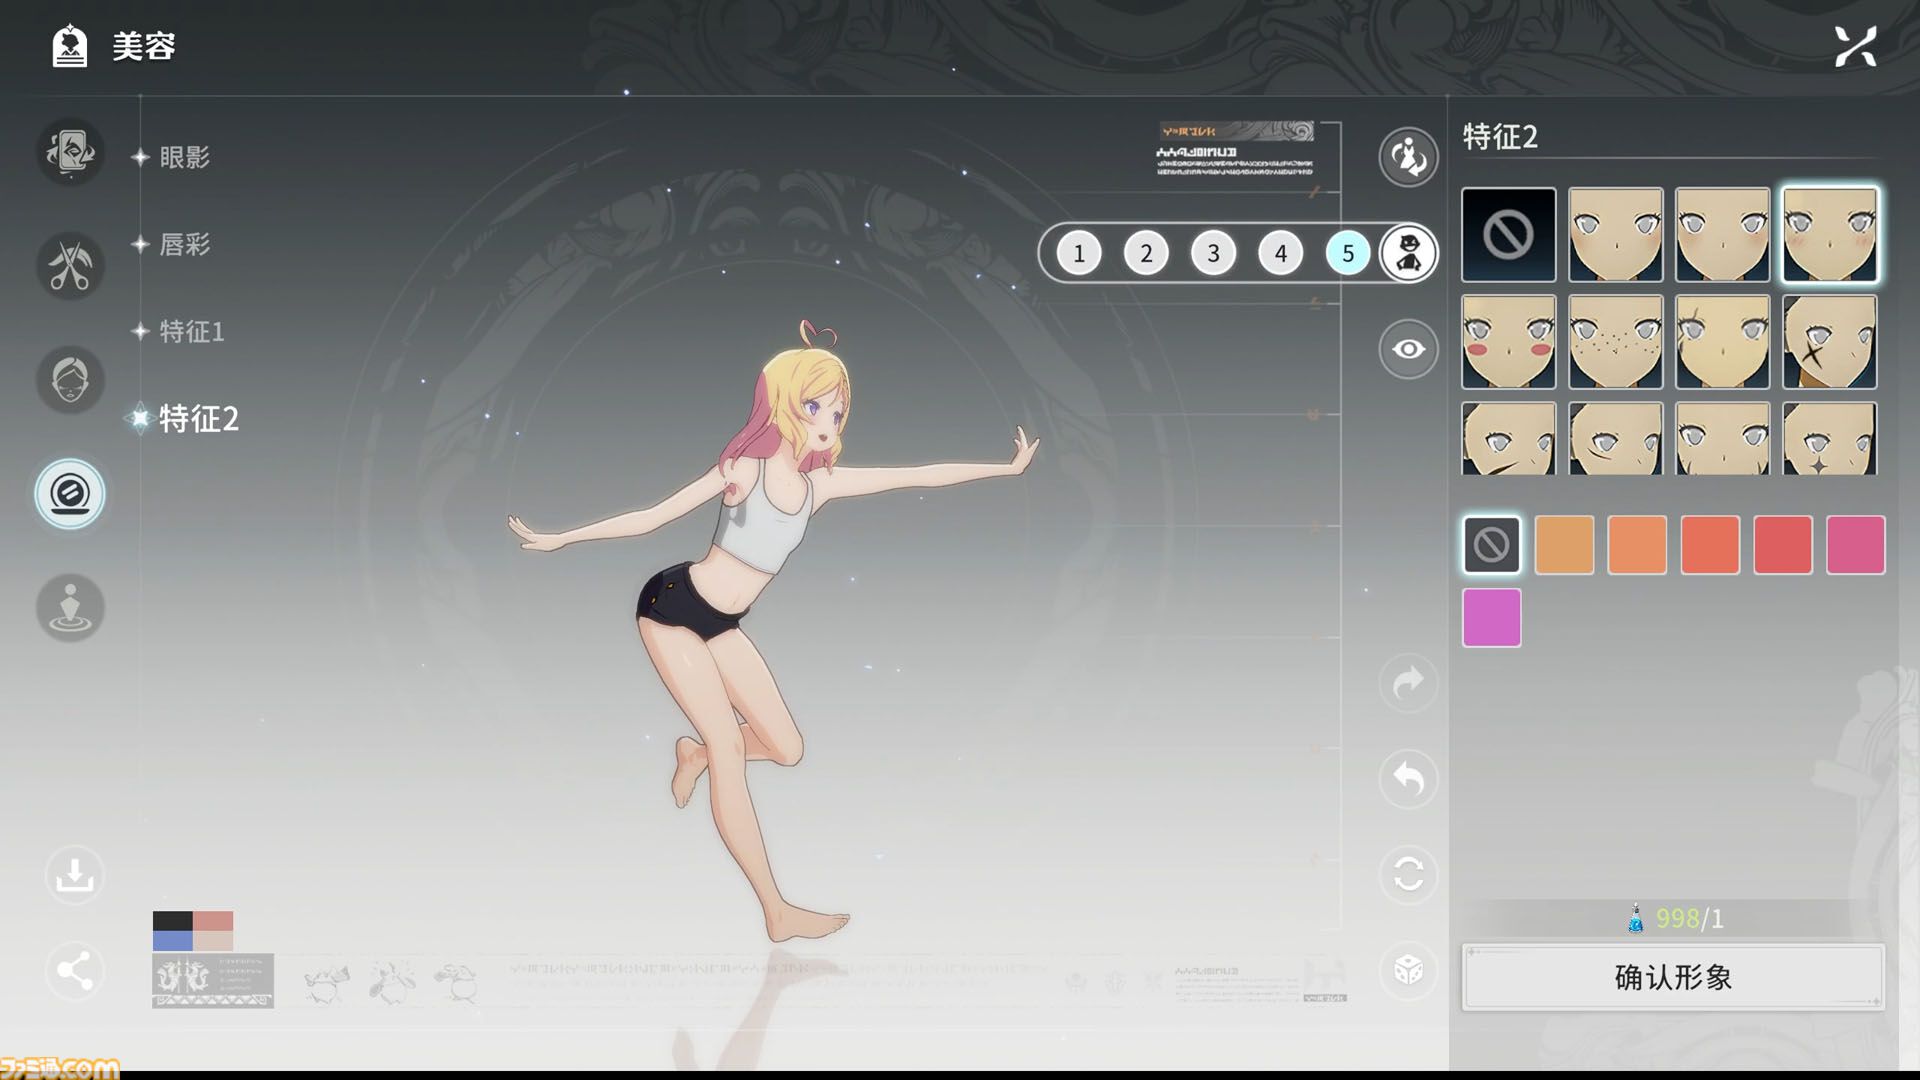This screenshot has height=1080, width=1920.
Task: Open the body figure category icon
Action: click(70, 607)
